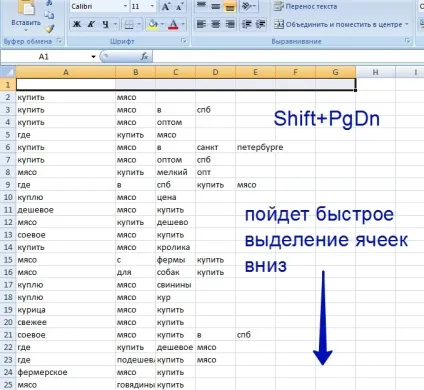Screen dimensions: 424x390
Task: Open the Name Box dropdown arrow
Action: [93, 57]
